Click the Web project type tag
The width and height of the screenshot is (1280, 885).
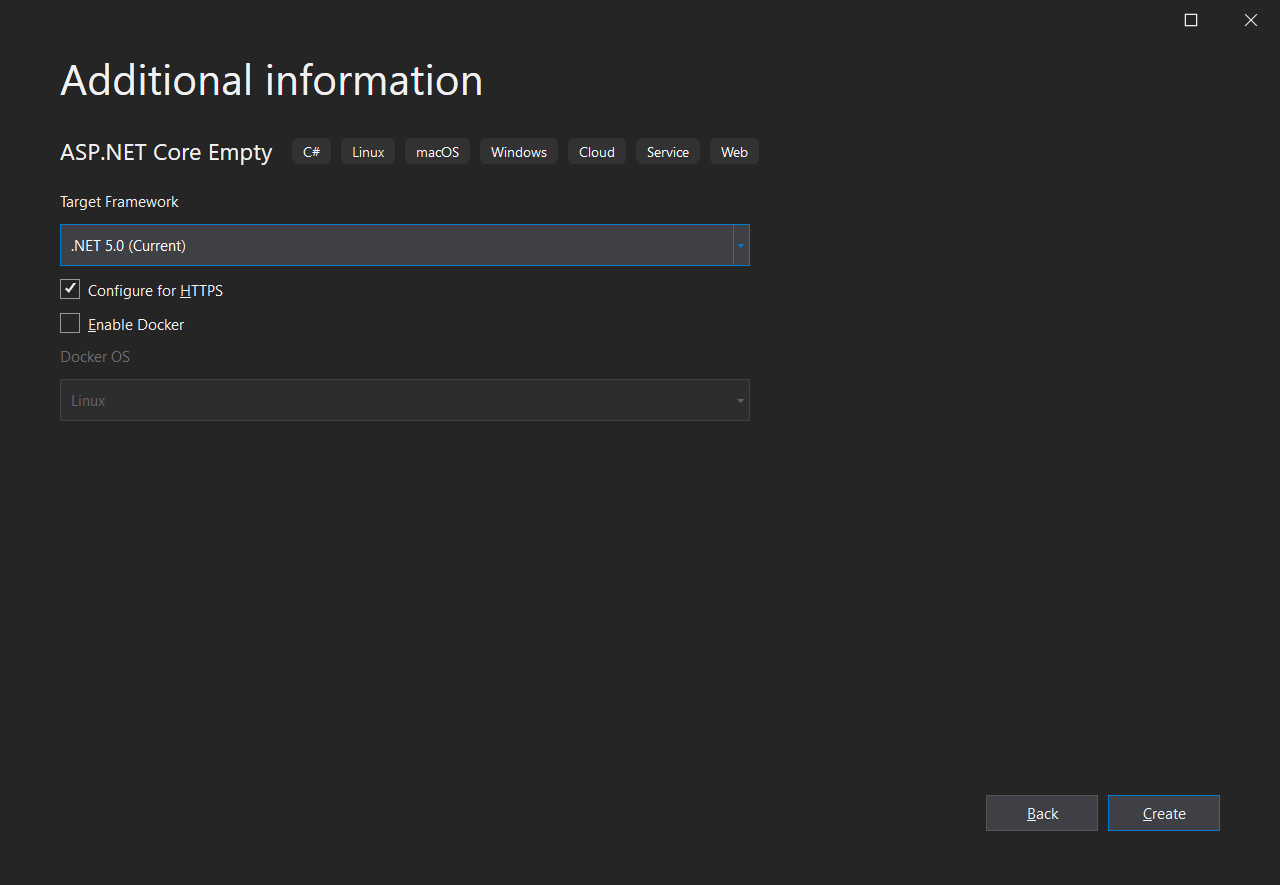click(x=734, y=152)
